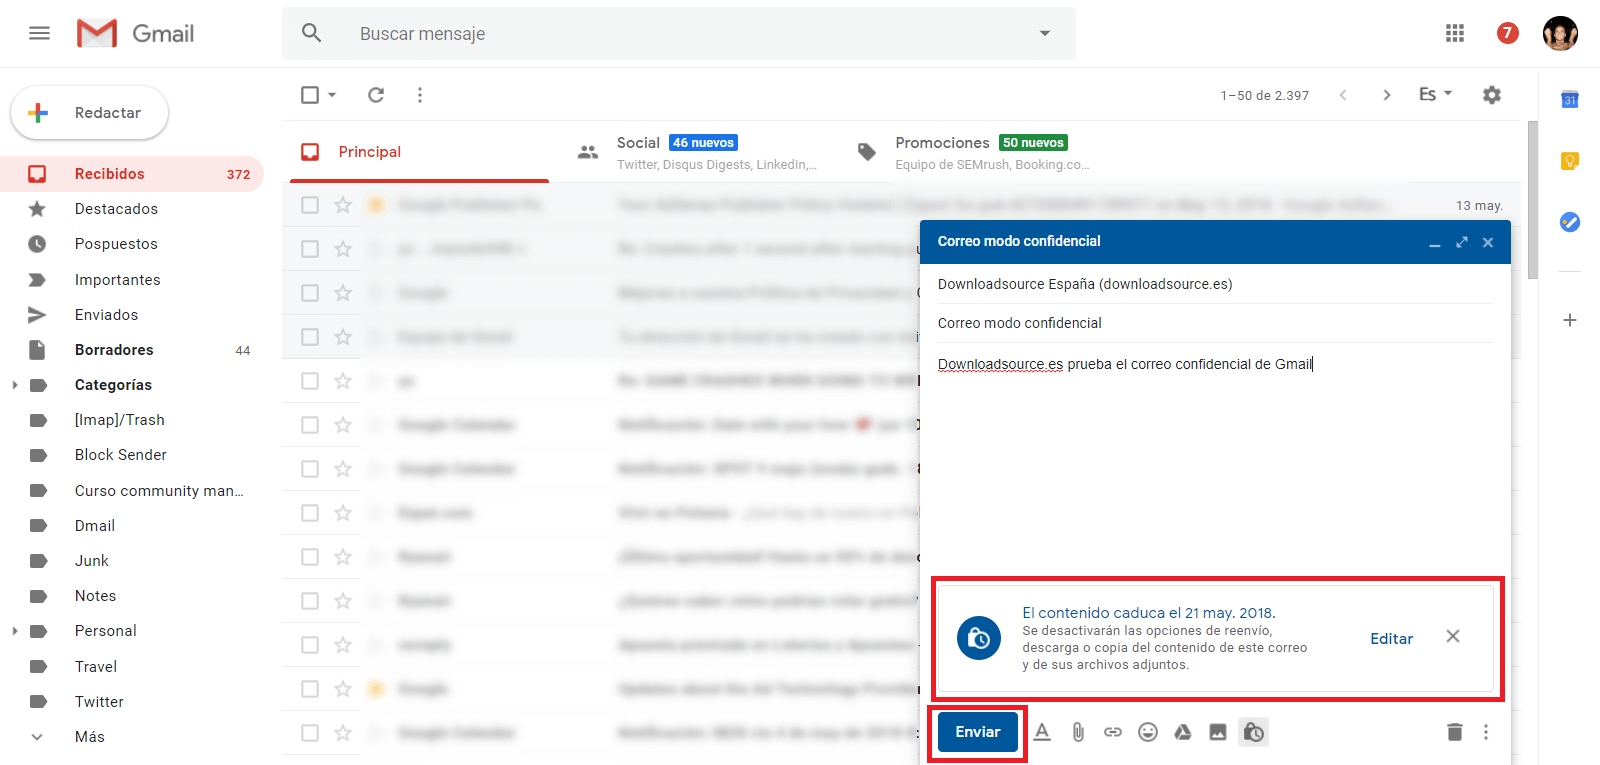Star the fourth message in the list
Viewport: 1600px width, 765px height.
coord(343,337)
